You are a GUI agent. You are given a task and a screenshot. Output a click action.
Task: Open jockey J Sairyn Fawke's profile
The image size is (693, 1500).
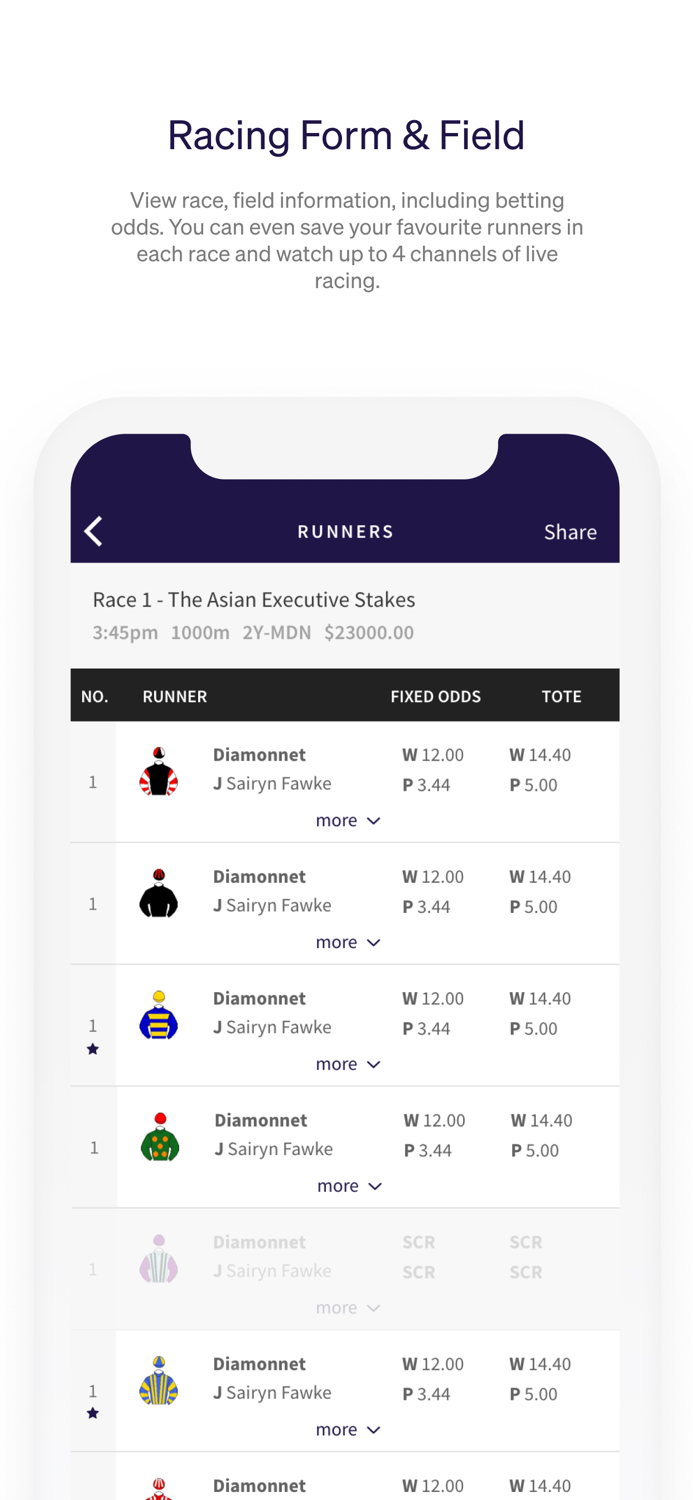click(270, 783)
